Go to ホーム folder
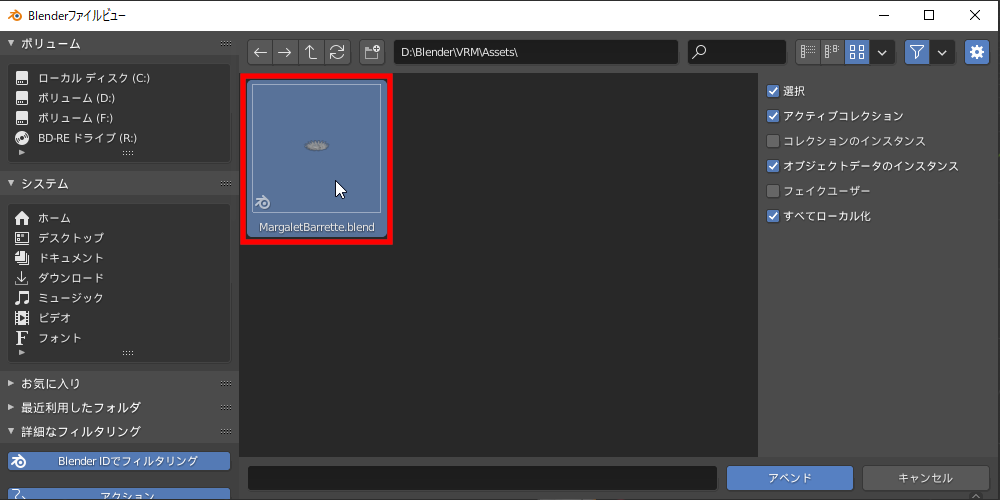The height and width of the screenshot is (500, 1000). pyautogui.click(x=119, y=218)
